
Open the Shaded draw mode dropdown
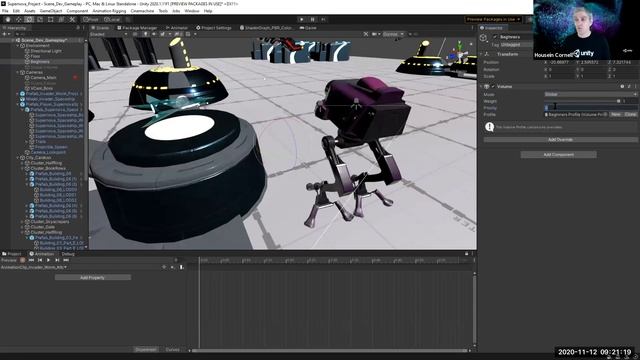(108, 34)
